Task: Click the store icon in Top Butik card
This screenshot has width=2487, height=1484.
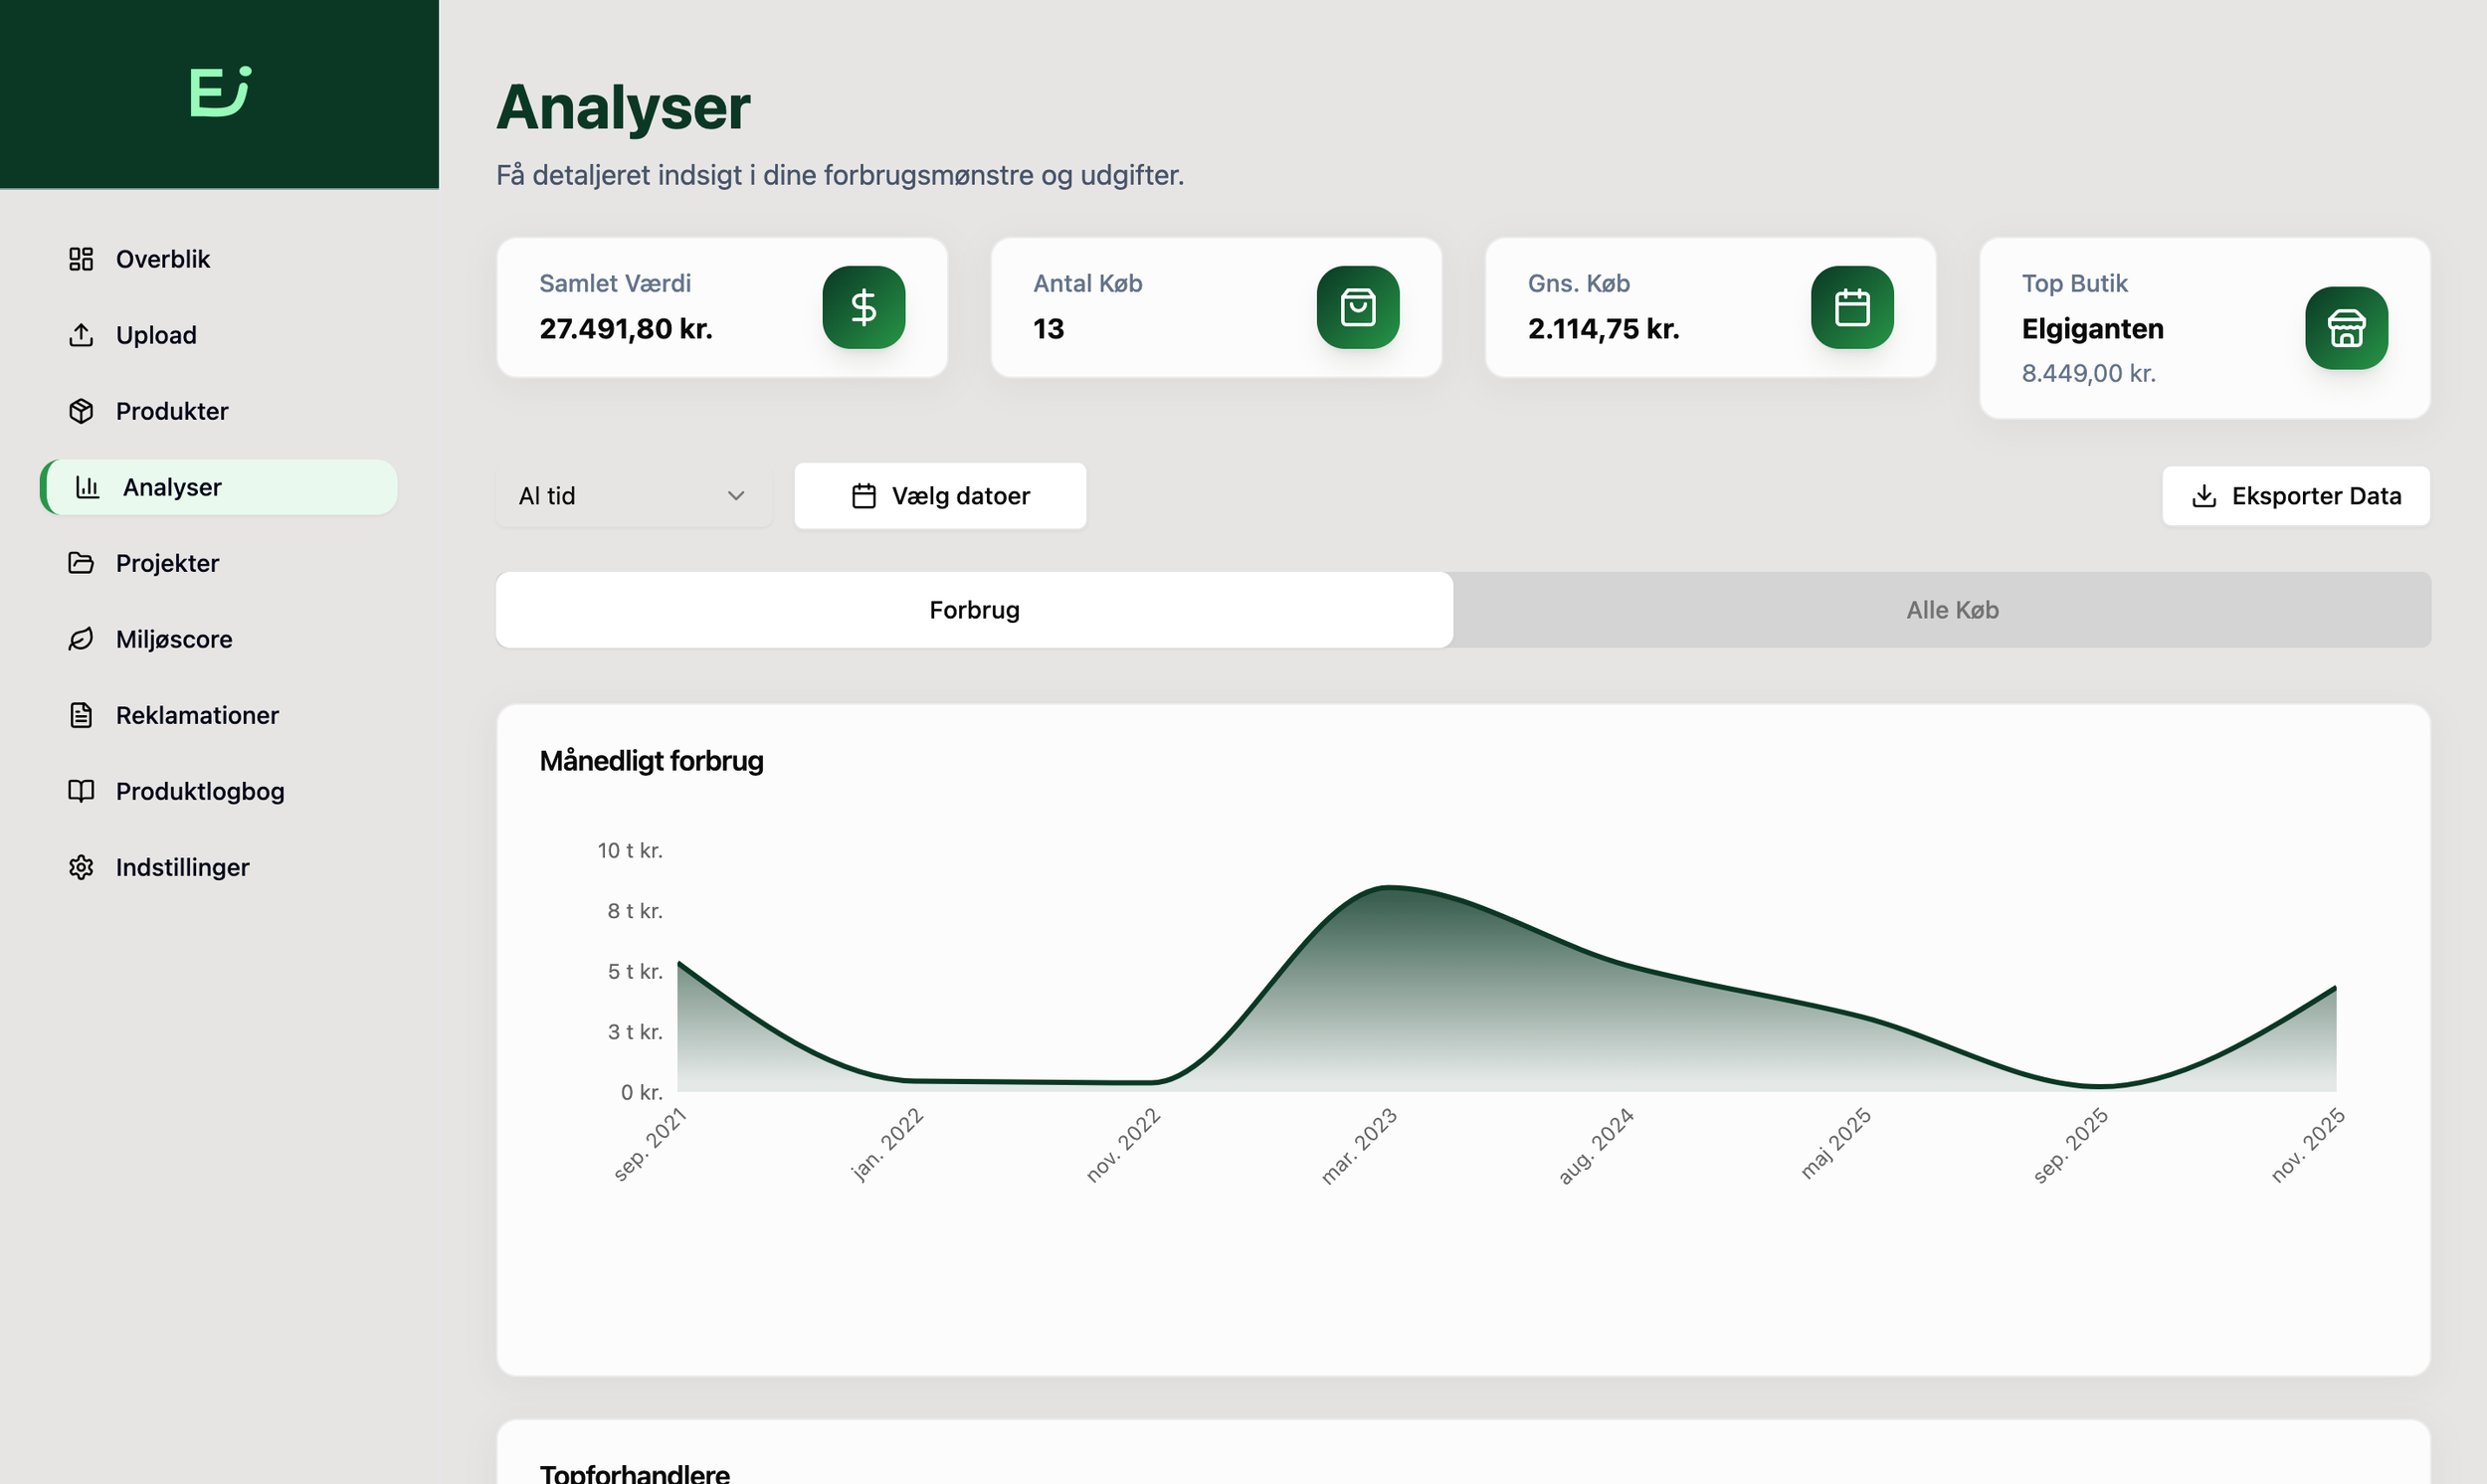Action: pyautogui.click(x=2345, y=328)
